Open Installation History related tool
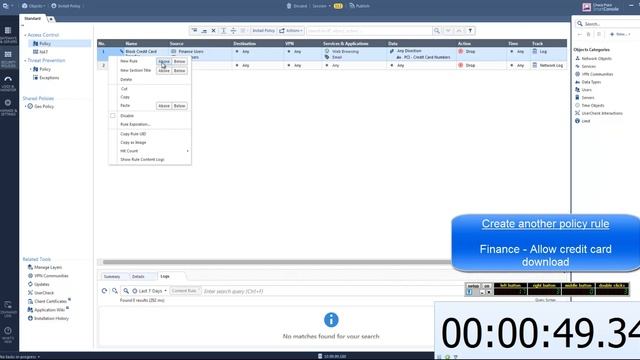The image size is (640, 360). [x=48, y=318]
